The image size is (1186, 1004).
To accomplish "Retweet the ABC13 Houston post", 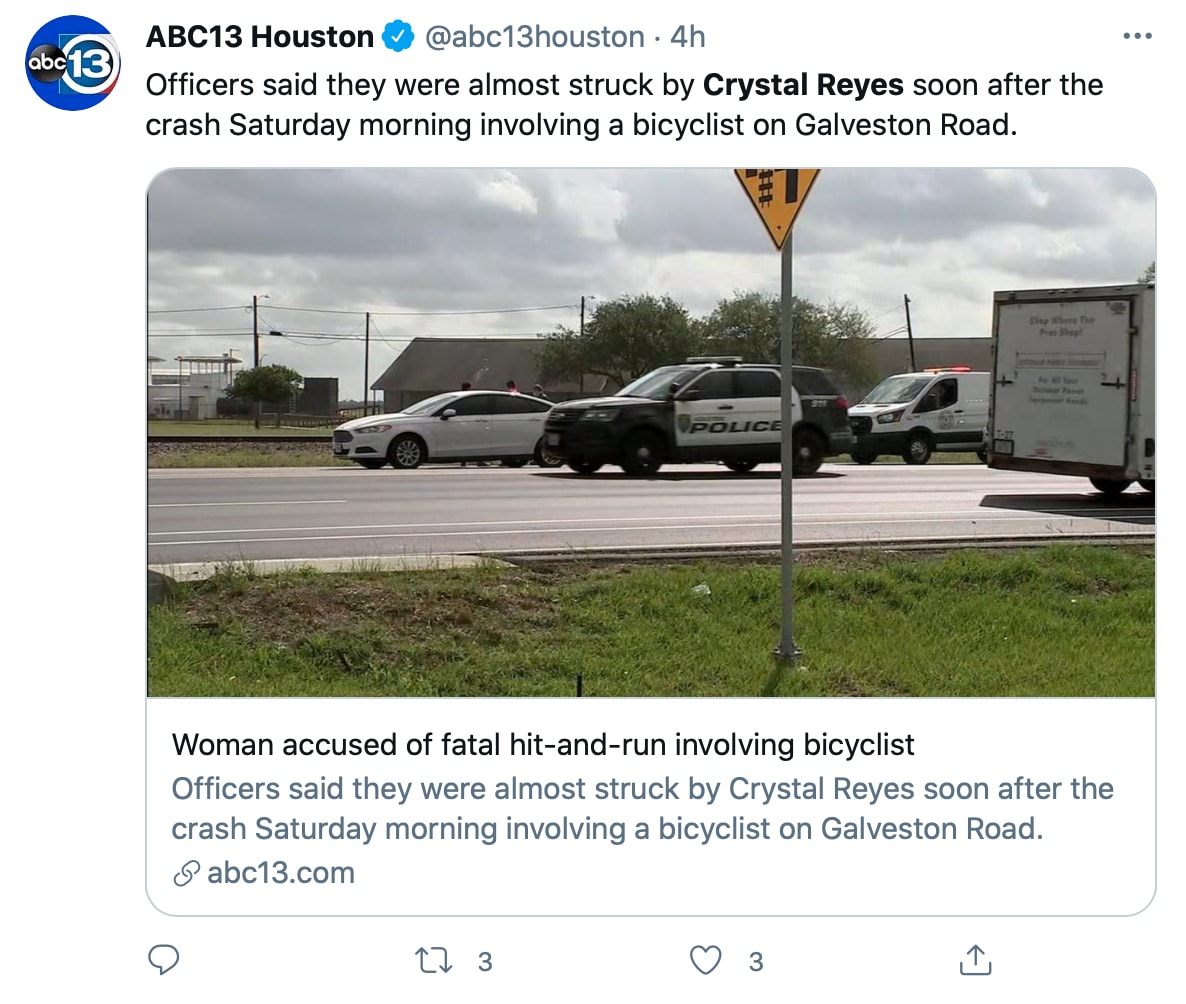I will coord(434,960).
